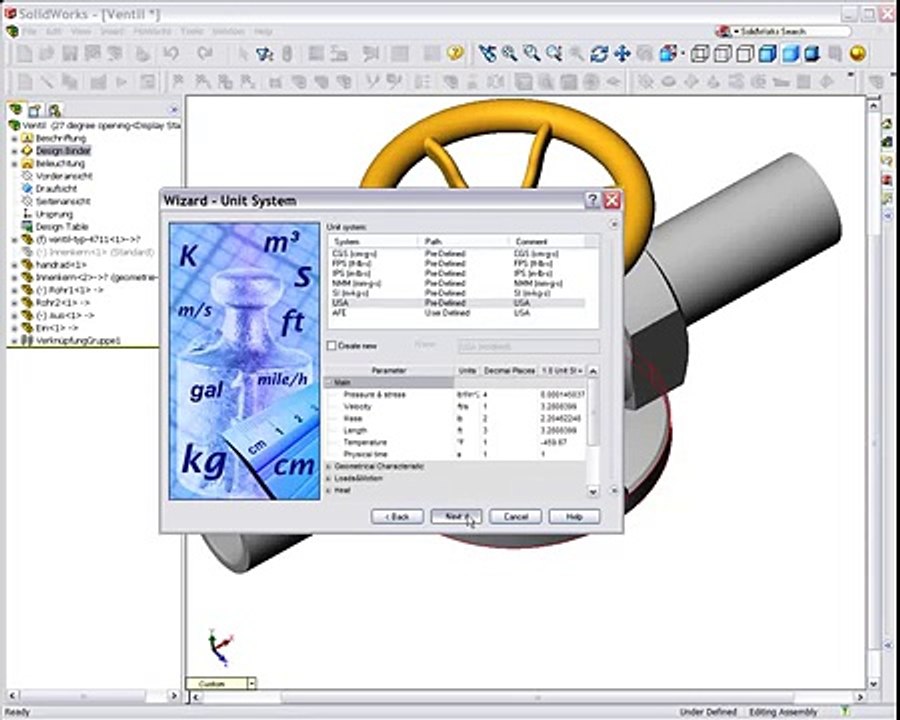This screenshot has height=720, width=900.
Task: Click the Decimal Places column header
Action: click(509, 371)
